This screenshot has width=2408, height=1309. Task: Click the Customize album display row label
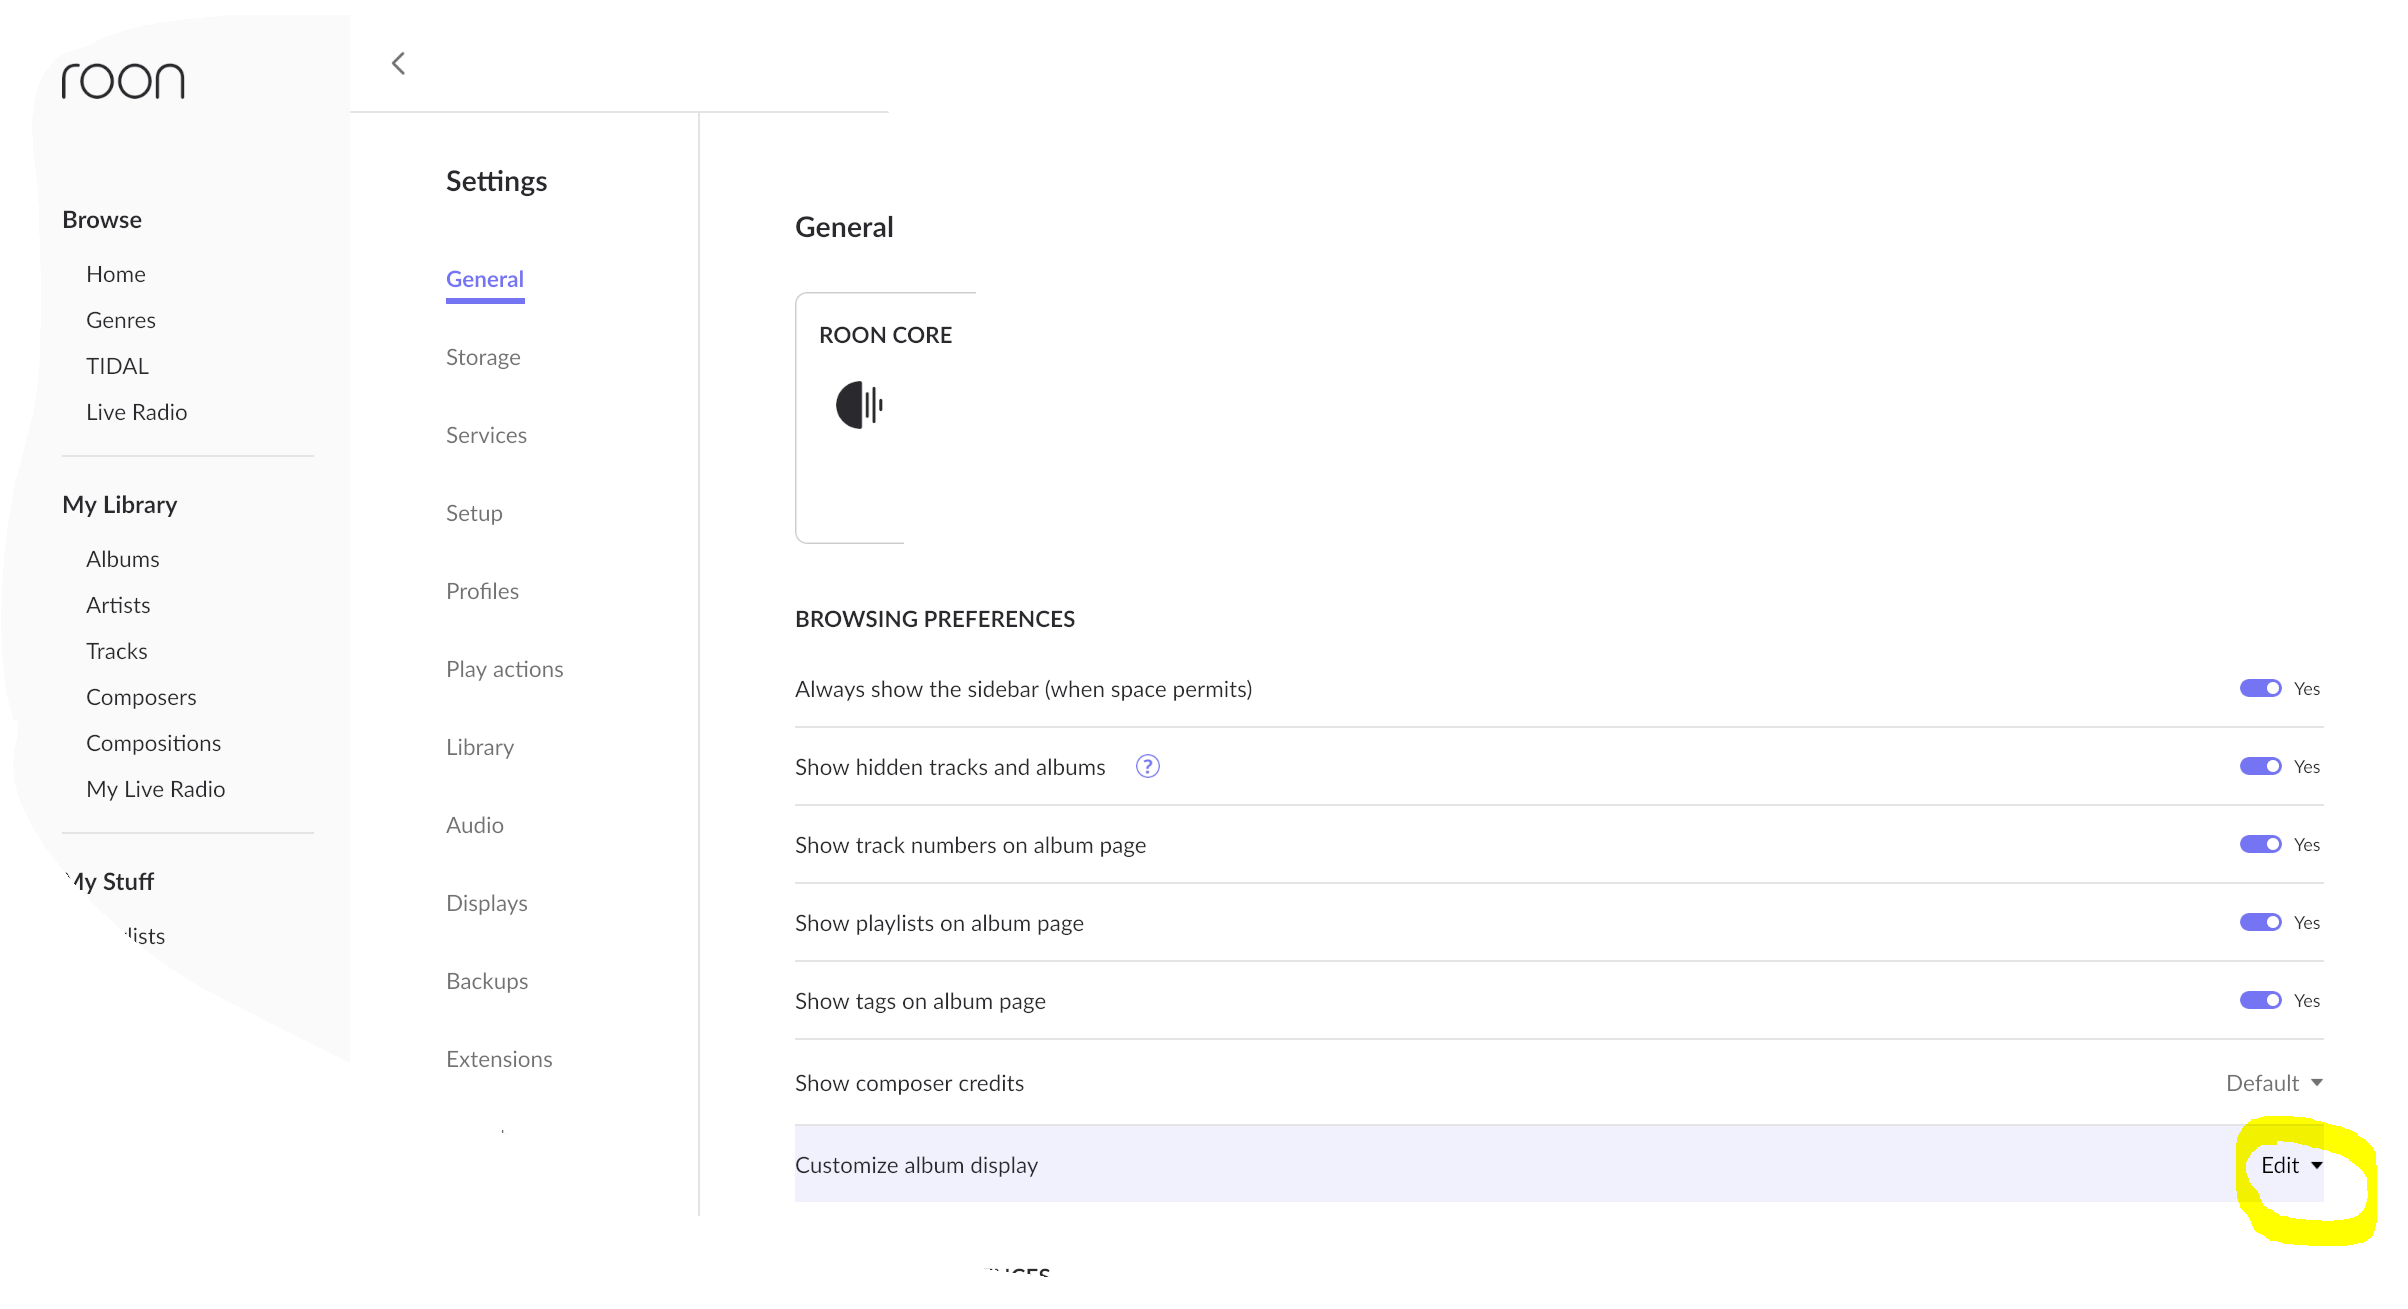[917, 1166]
